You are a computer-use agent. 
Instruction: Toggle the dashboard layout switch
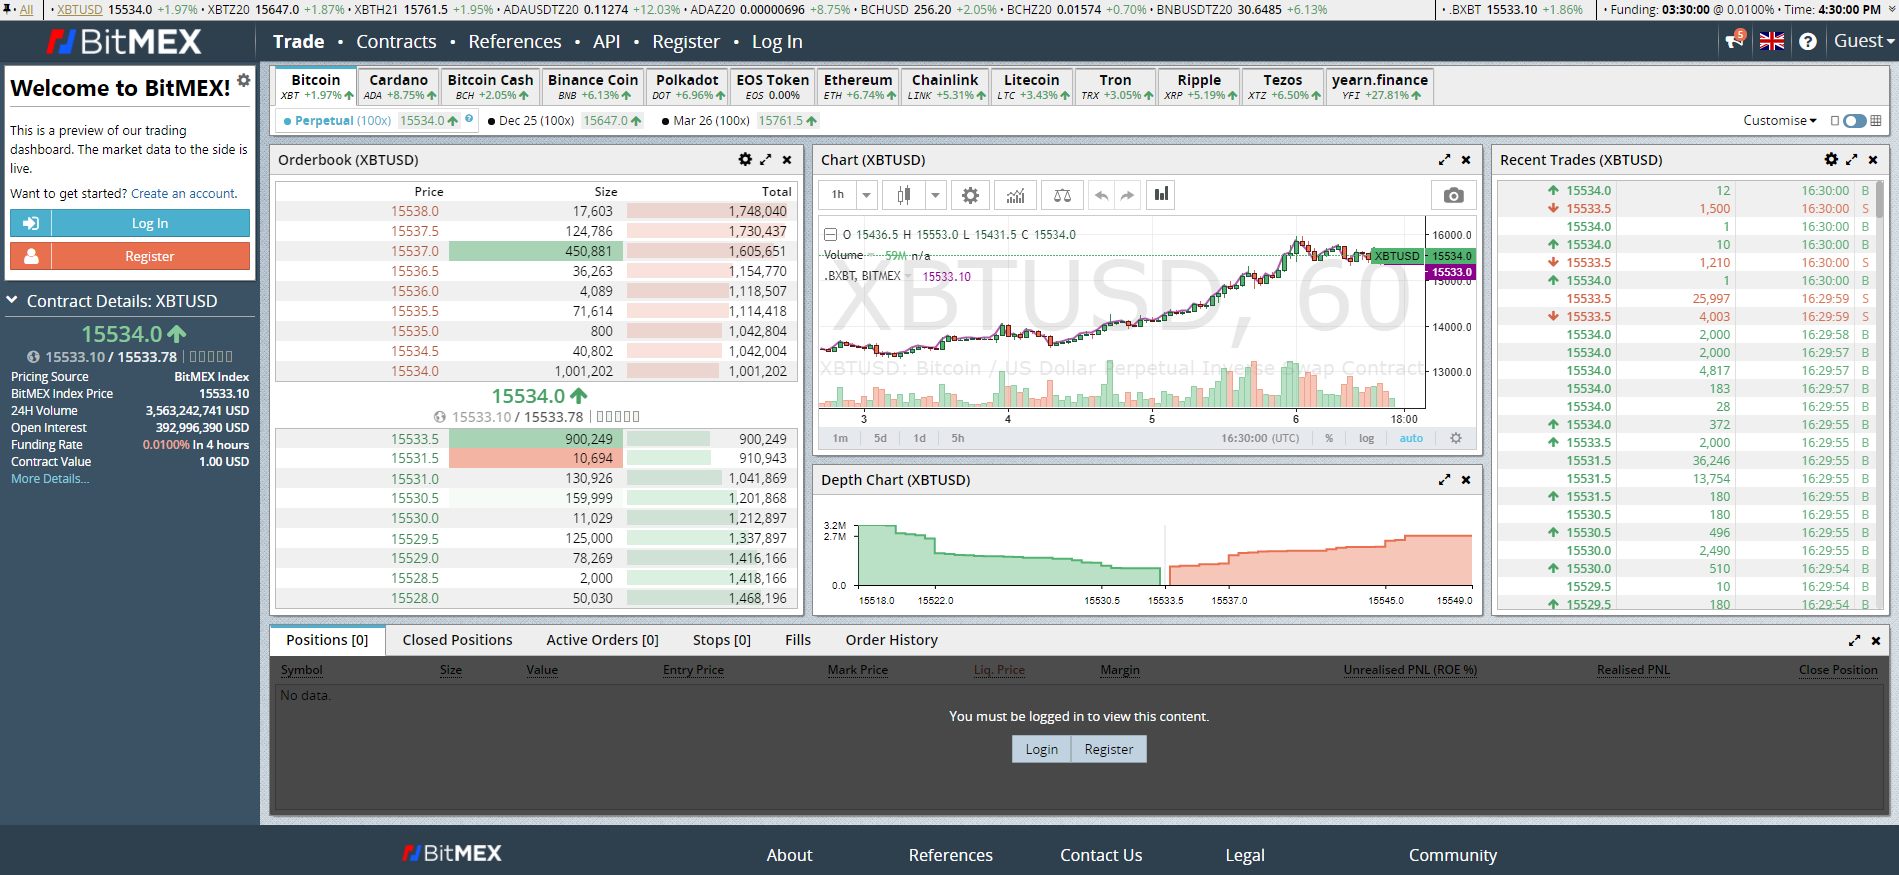[x=1855, y=120]
